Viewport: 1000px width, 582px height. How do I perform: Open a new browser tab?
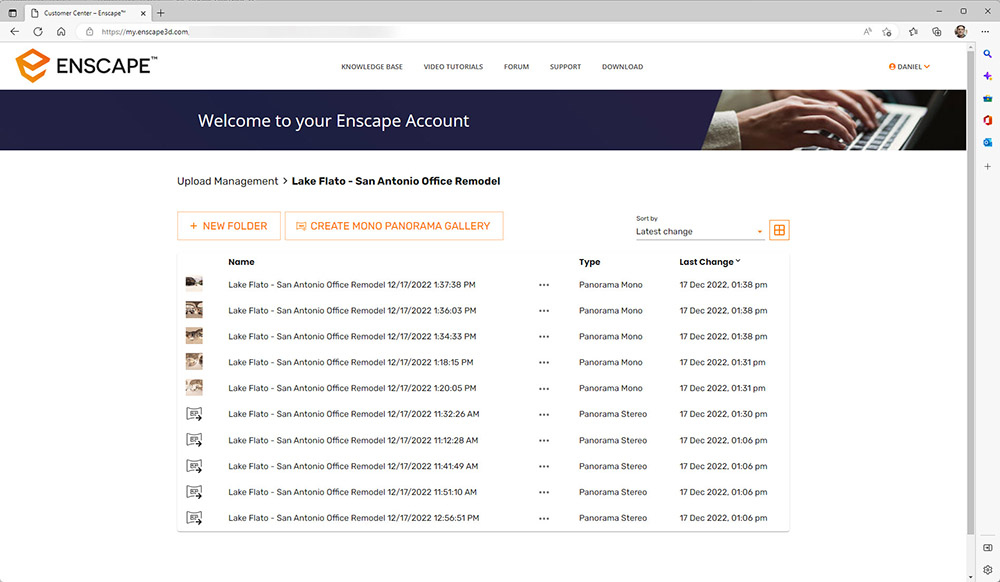click(x=161, y=13)
